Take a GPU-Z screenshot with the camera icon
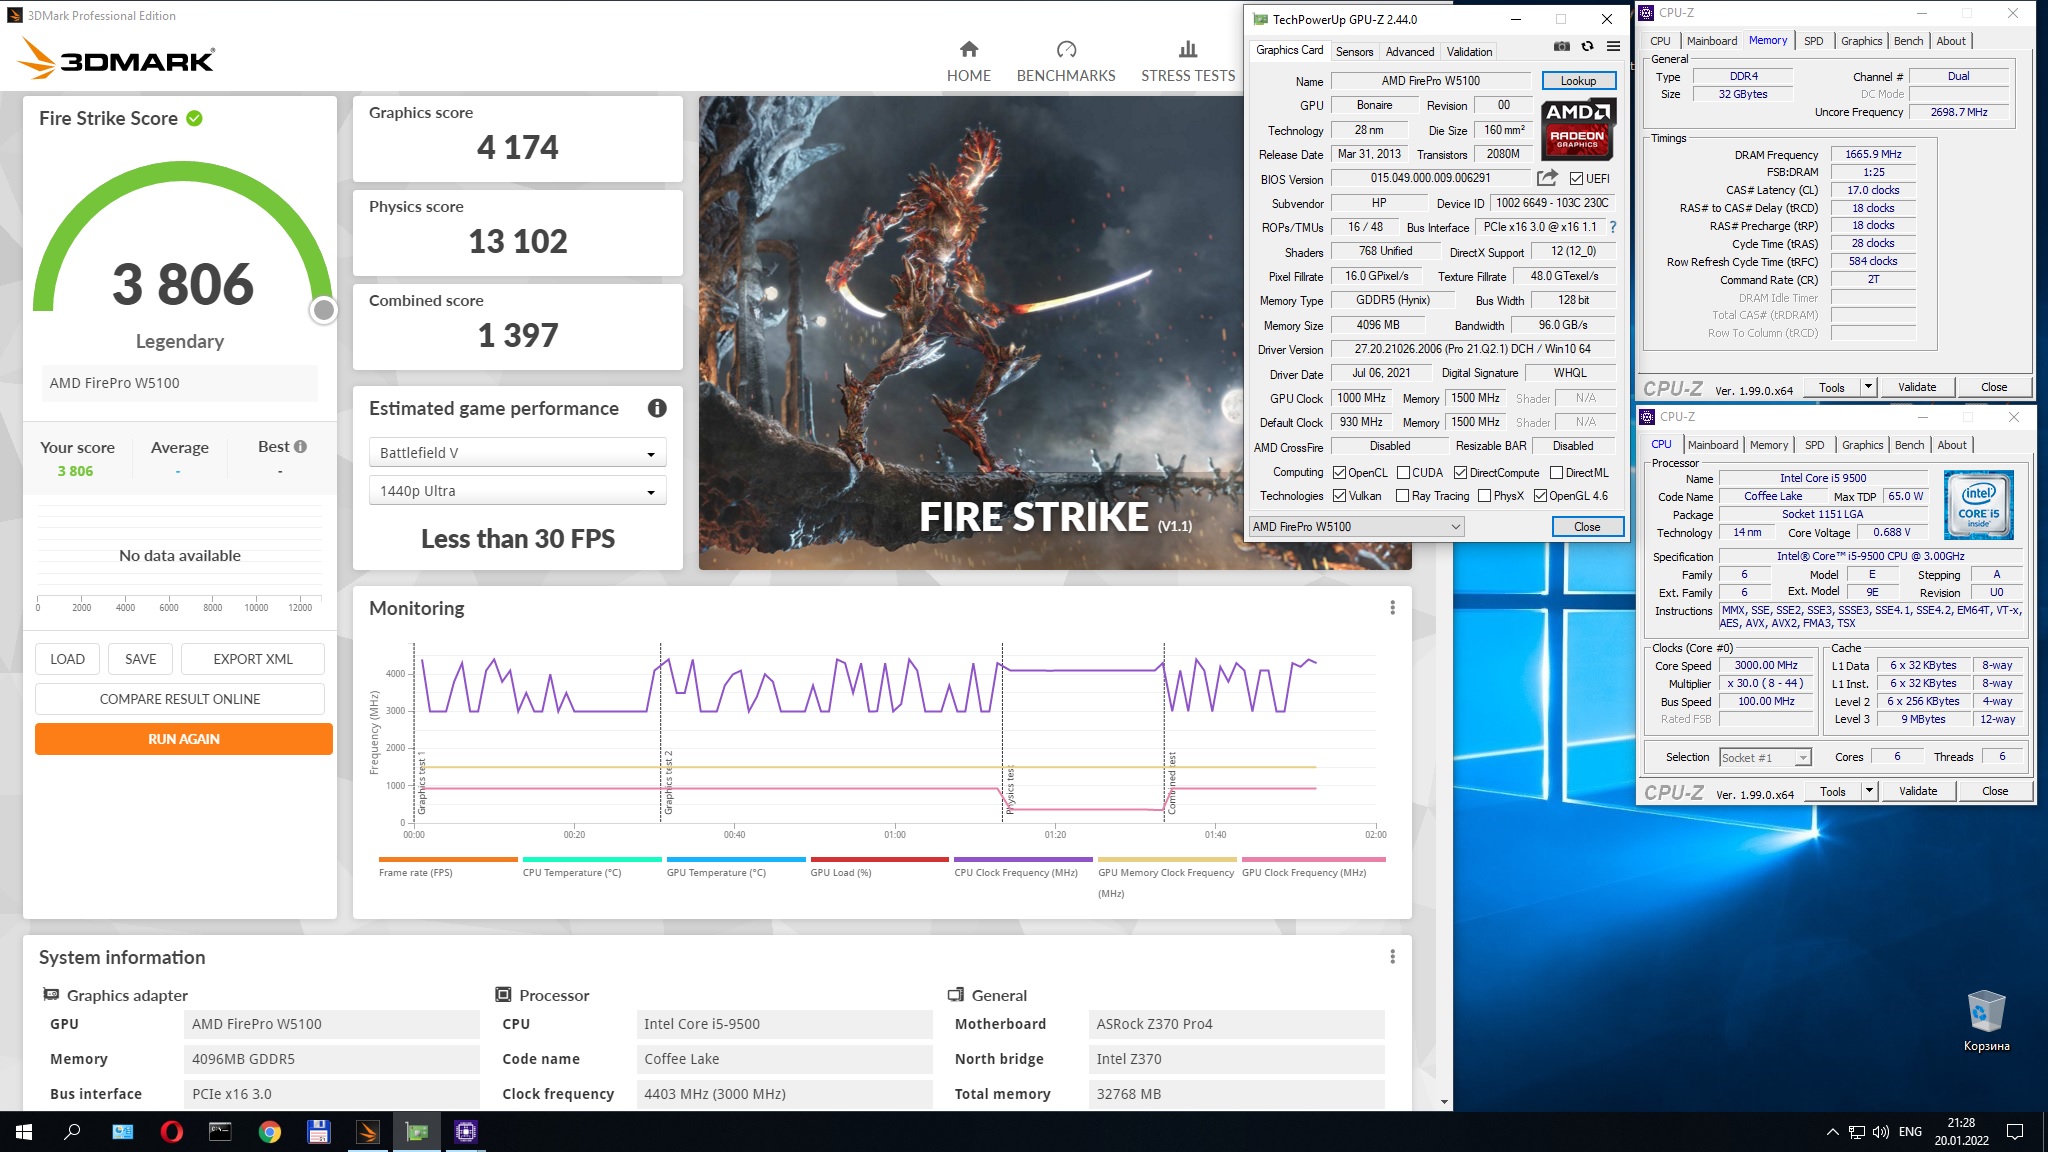This screenshot has width=2048, height=1152. point(1561,46)
